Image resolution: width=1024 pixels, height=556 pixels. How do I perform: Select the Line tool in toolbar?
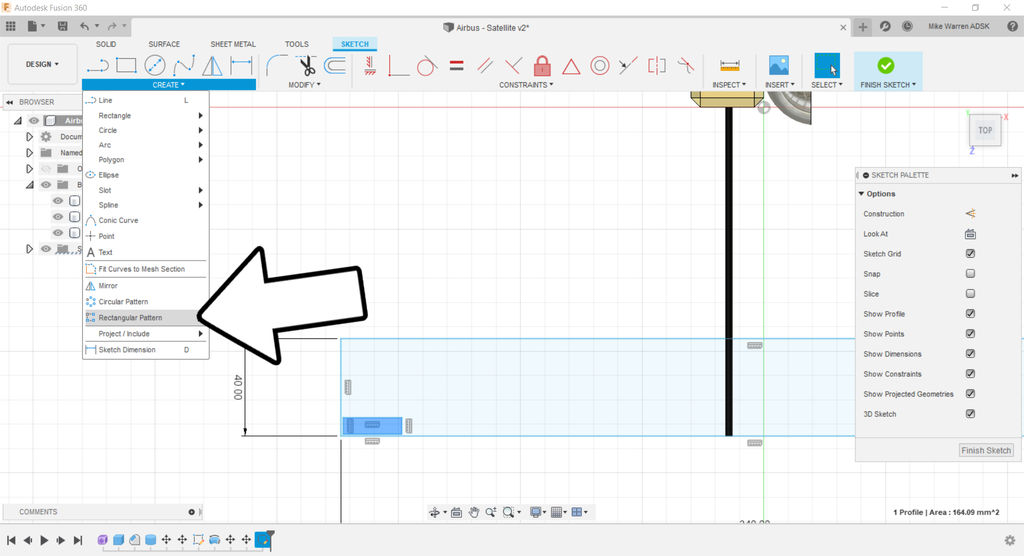coord(97,65)
